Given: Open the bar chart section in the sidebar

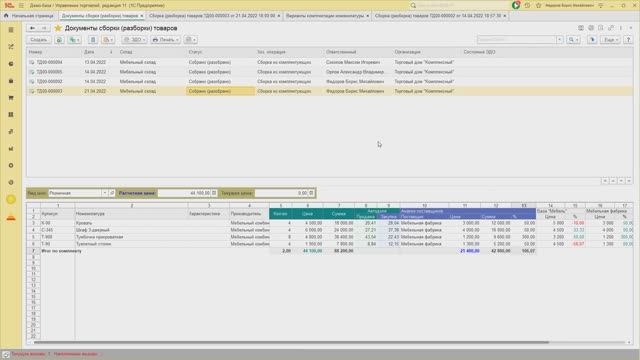Looking at the screenshot, I should 11,149.
